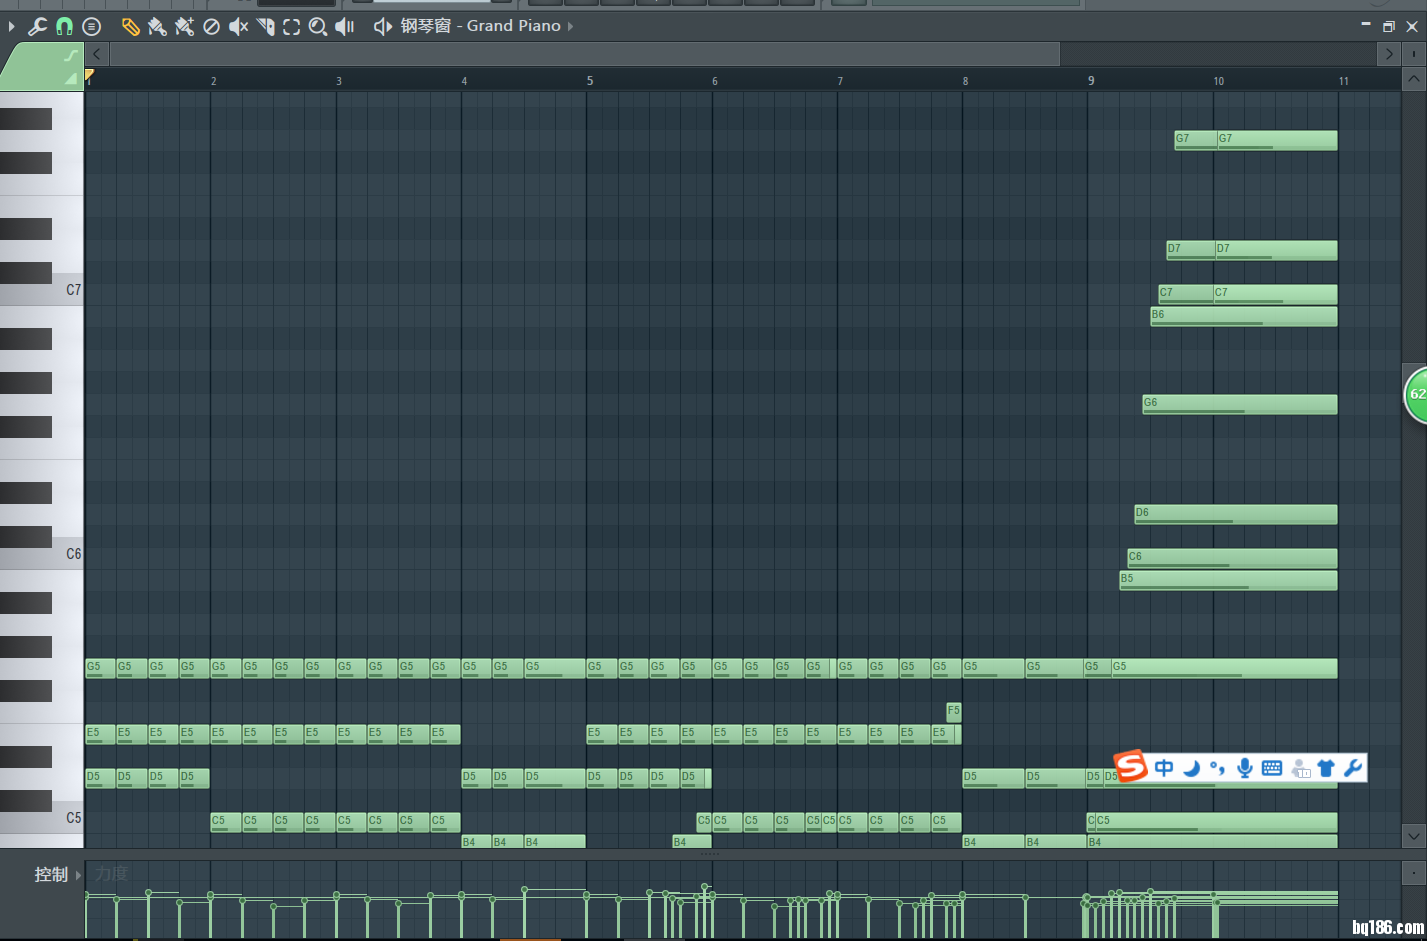Click the Sogou S logo icon
The image size is (1427, 941).
(1131, 766)
